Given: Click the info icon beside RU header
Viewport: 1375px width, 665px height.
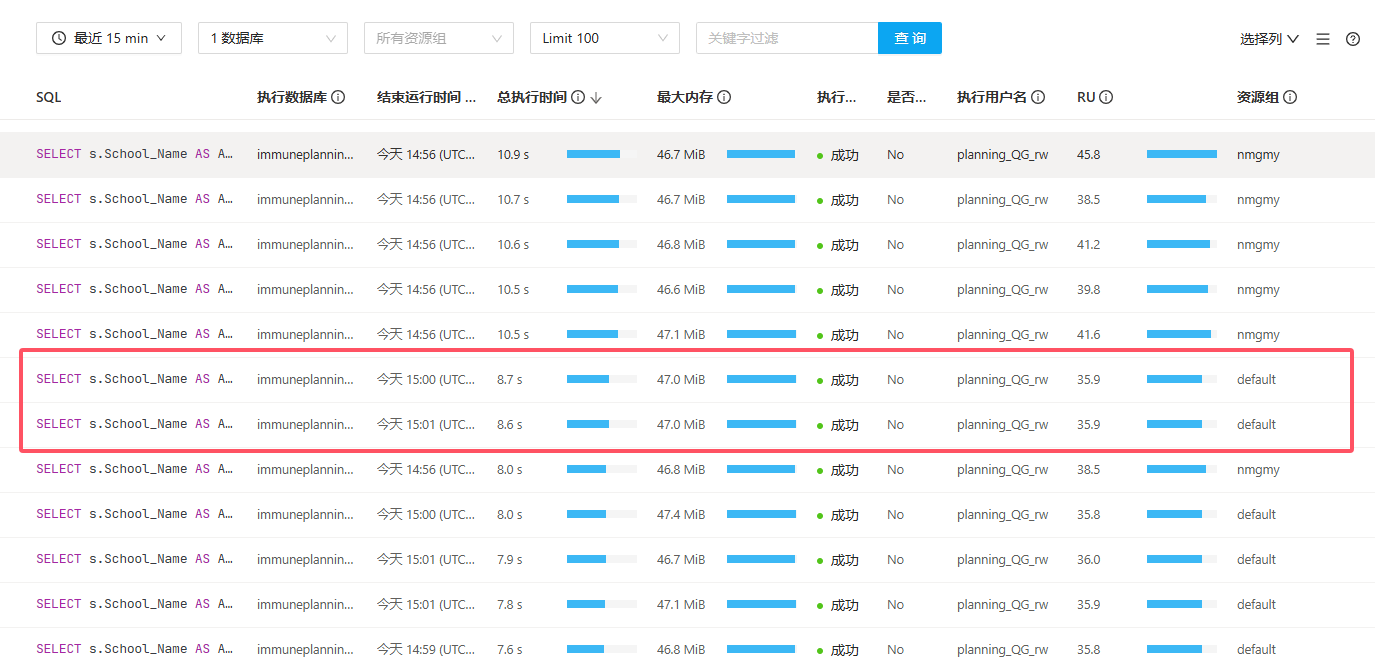Looking at the screenshot, I should coord(1107,98).
